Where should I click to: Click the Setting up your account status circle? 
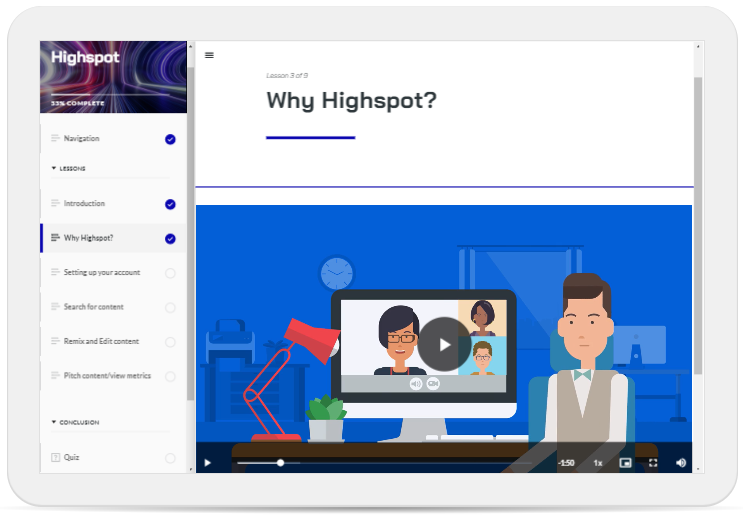click(170, 273)
